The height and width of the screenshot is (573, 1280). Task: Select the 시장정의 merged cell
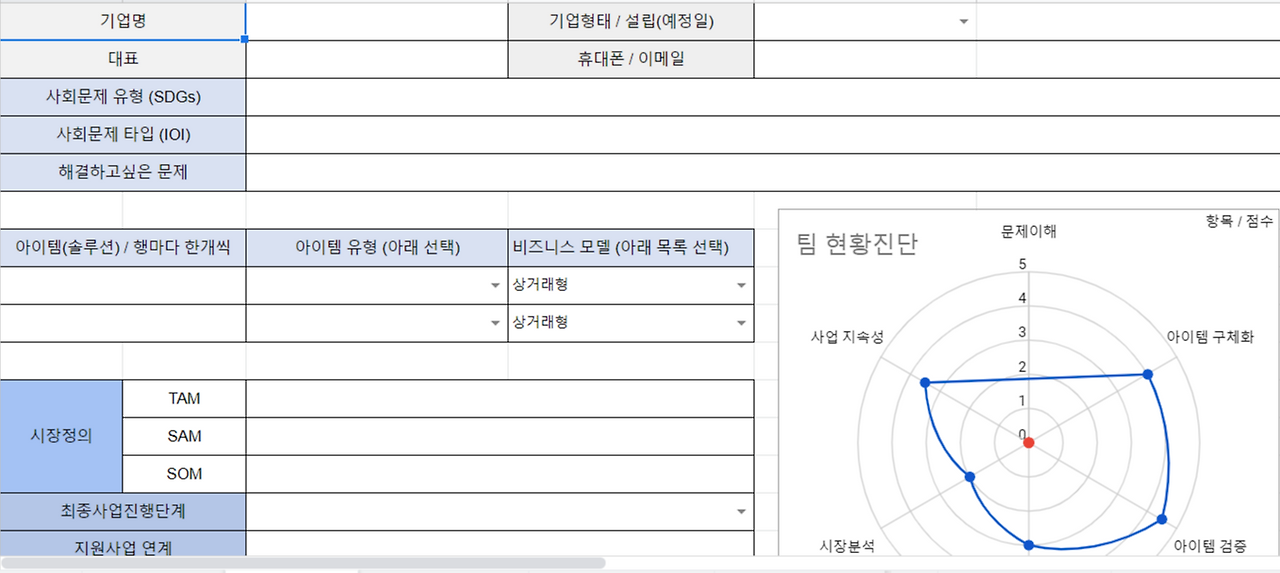tap(61, 436)
